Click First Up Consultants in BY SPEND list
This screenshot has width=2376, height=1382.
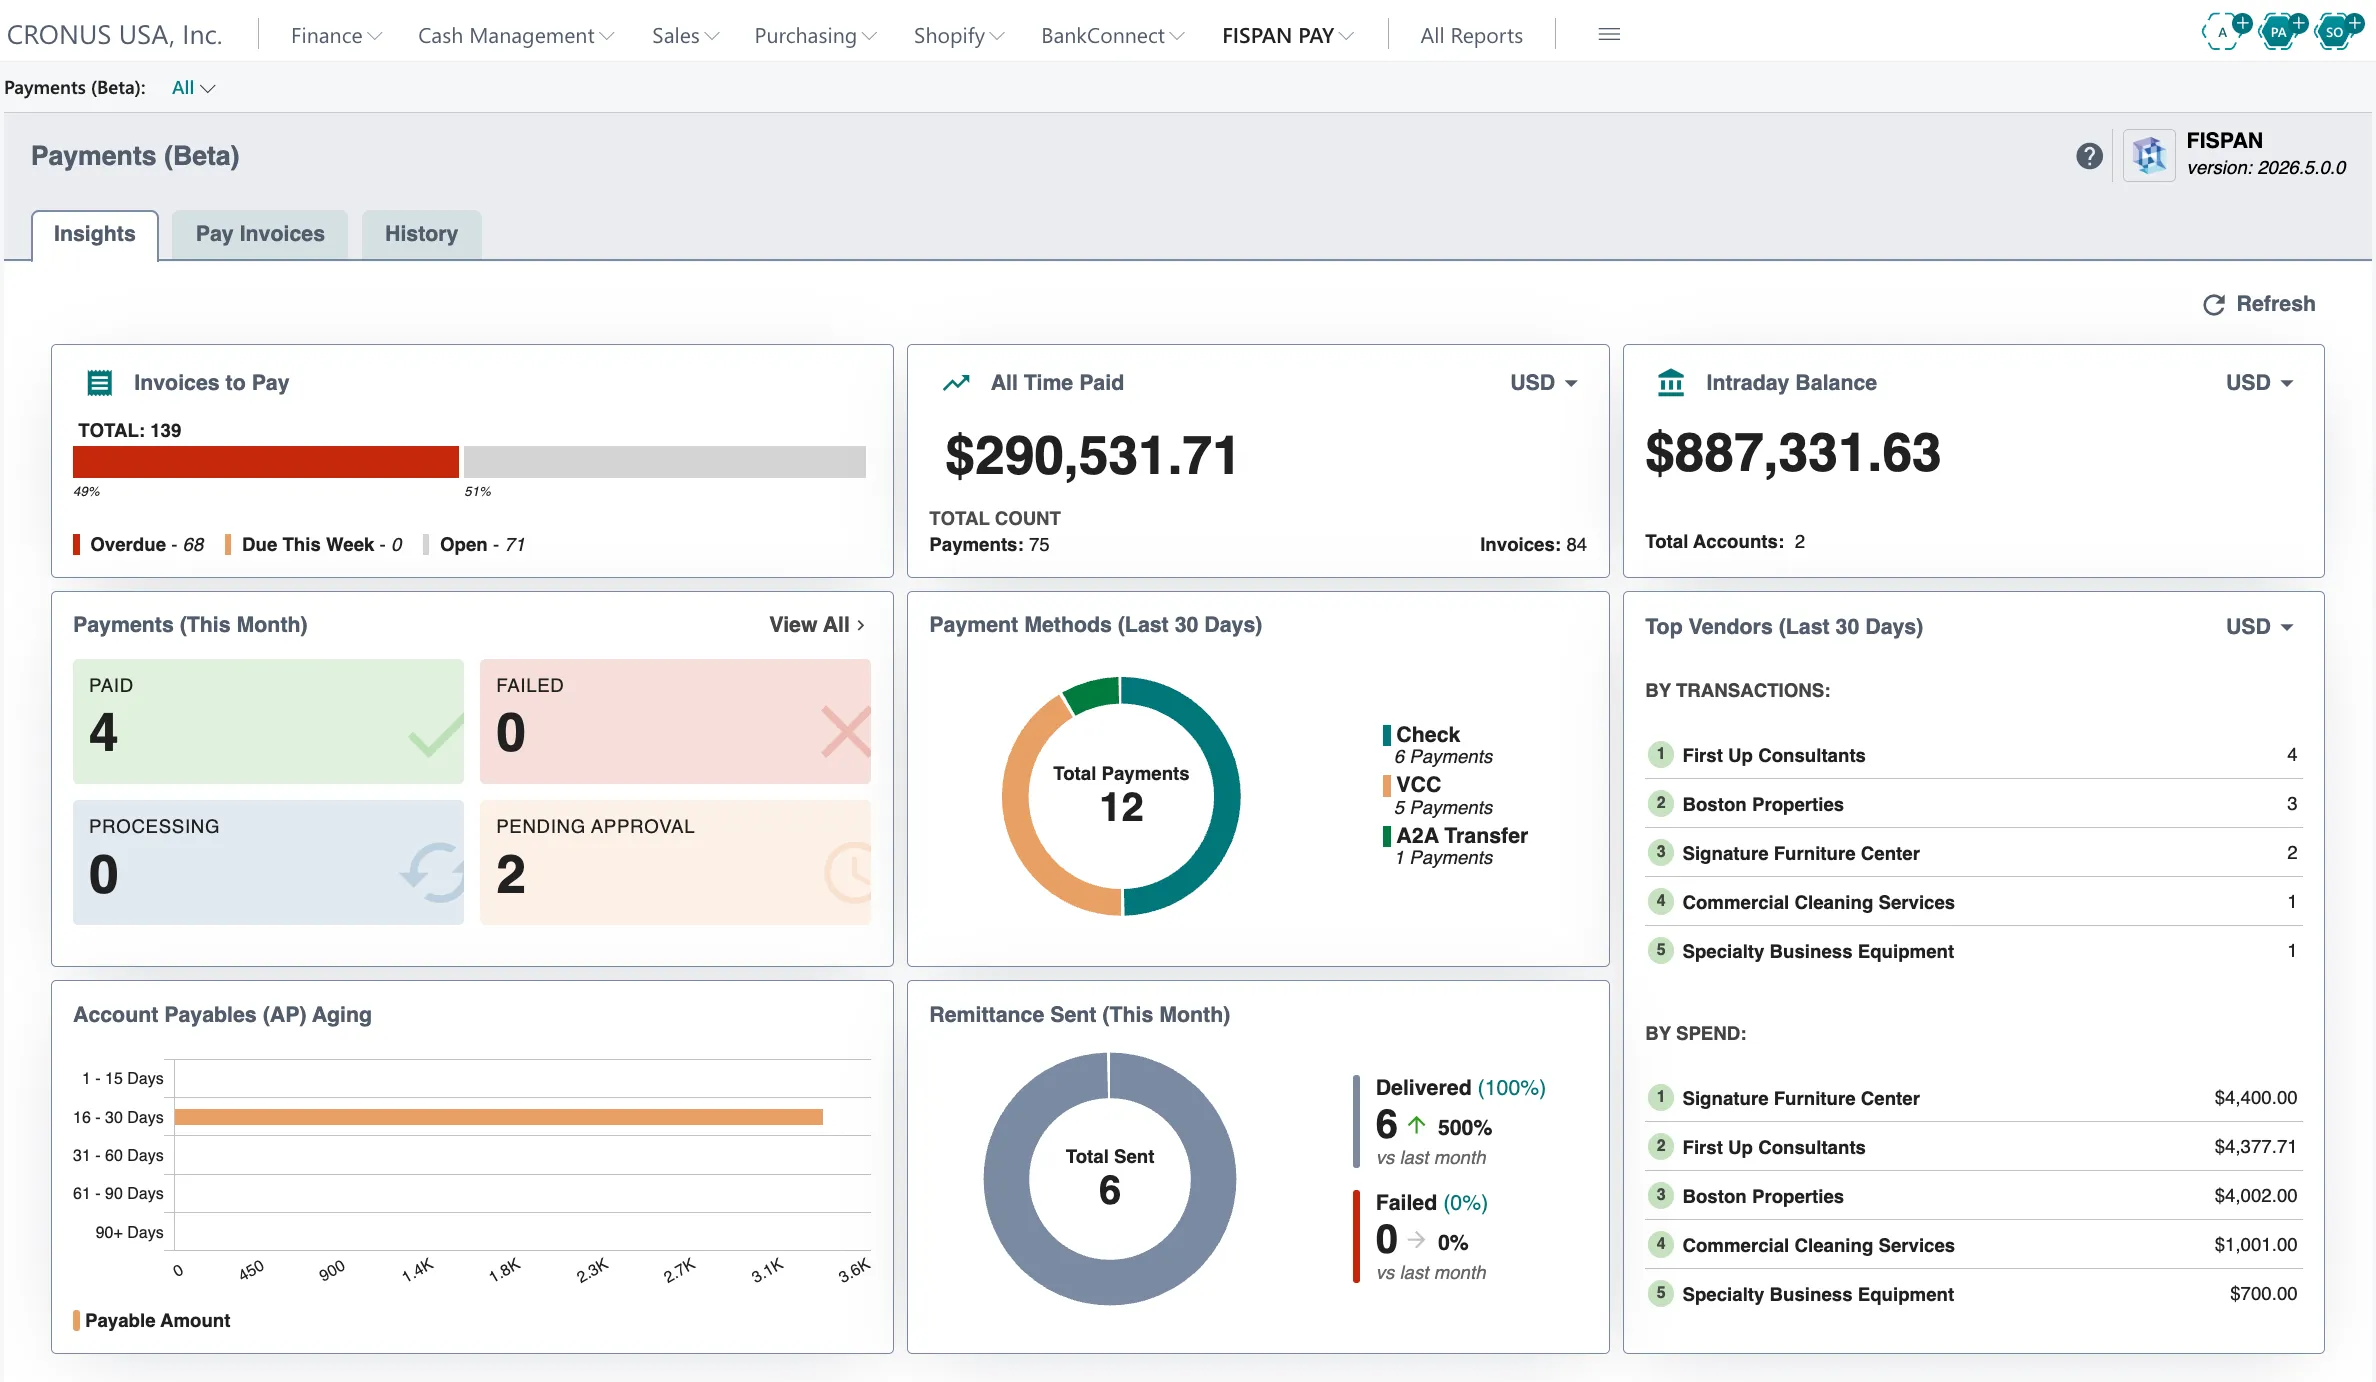pos(1774,1147)
